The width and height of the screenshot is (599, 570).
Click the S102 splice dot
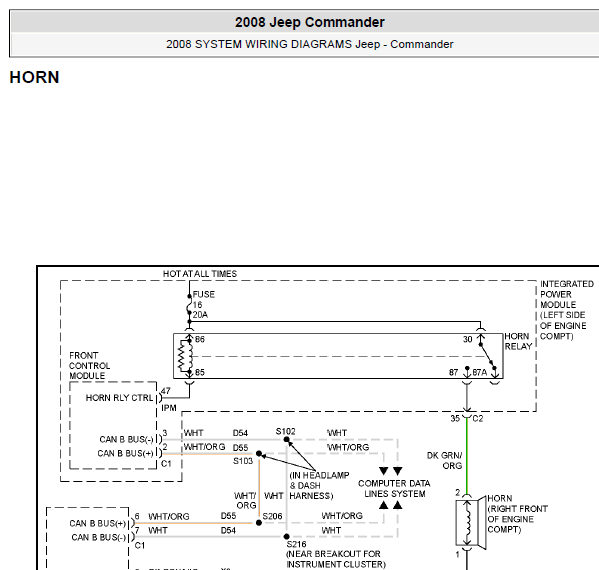pyautogui.click(x=287, y=439)
